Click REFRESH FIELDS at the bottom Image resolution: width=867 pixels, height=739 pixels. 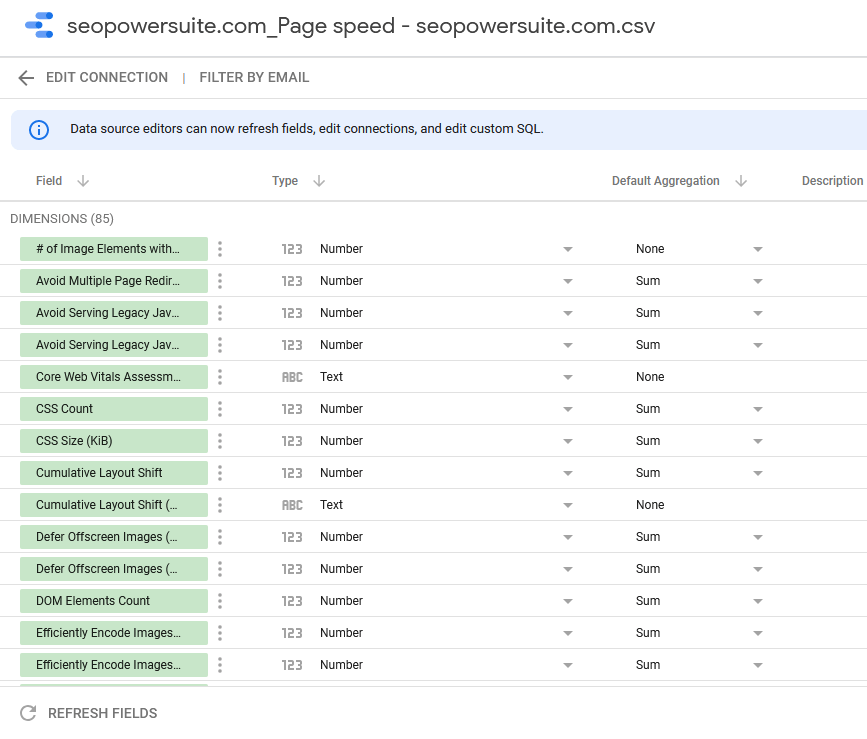[x=88, y=714]
